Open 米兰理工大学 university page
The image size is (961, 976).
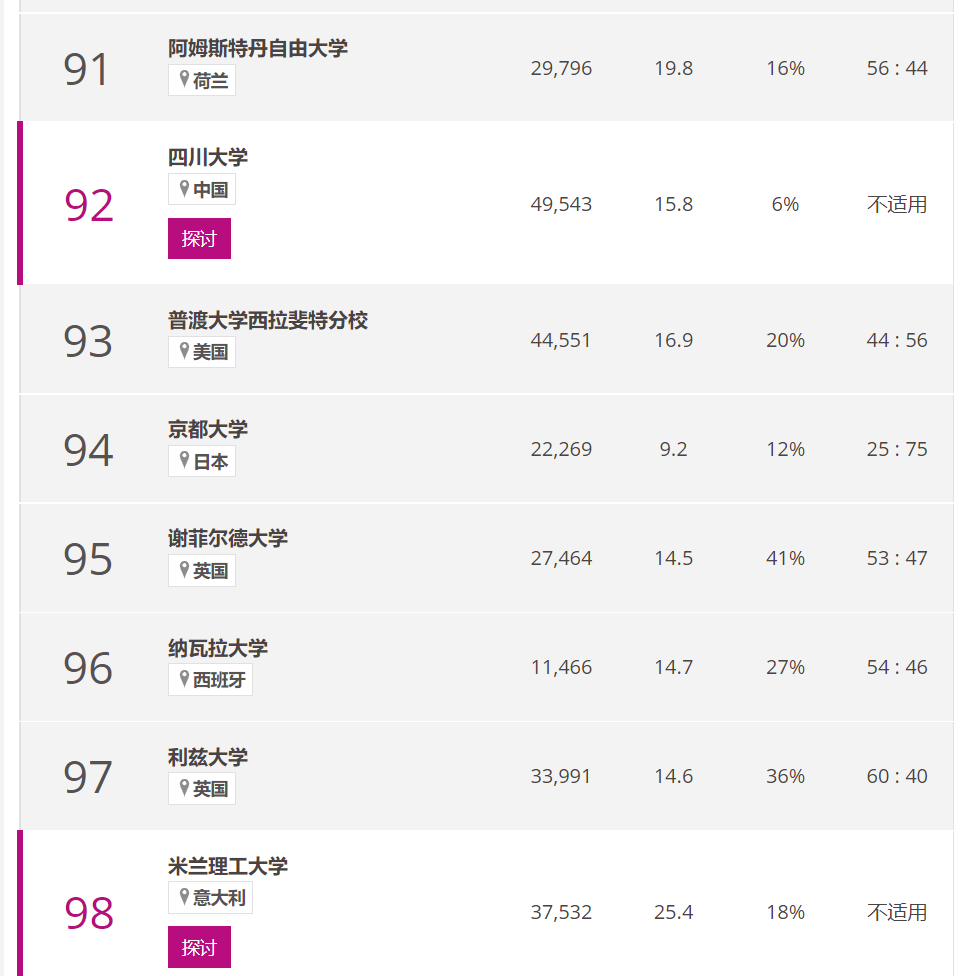[x=228, y=866]
